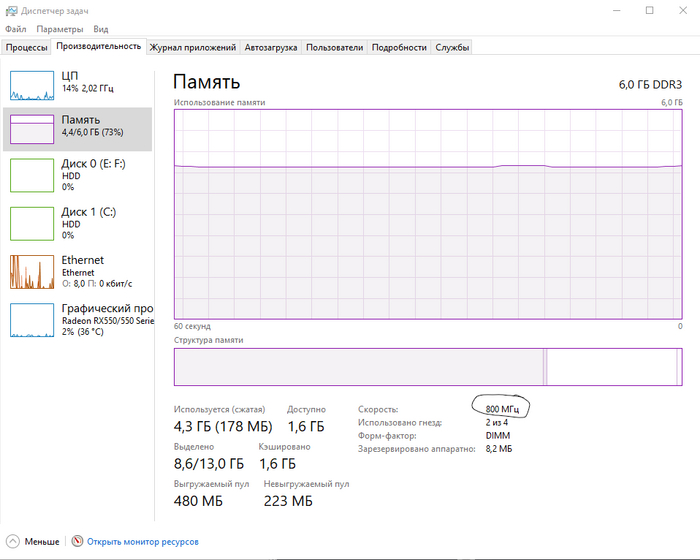700x560 pixels.
Task: Click the 2 из 4 slots value
Action: point(497,422)
